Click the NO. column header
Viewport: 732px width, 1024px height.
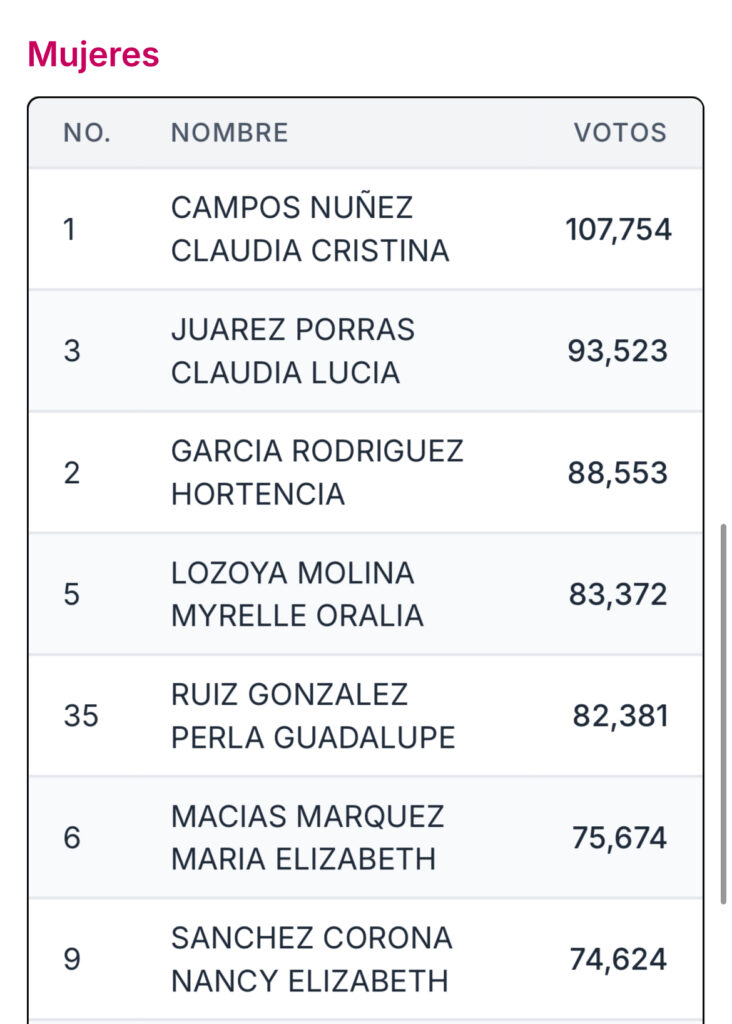click(x=87, y=133)
